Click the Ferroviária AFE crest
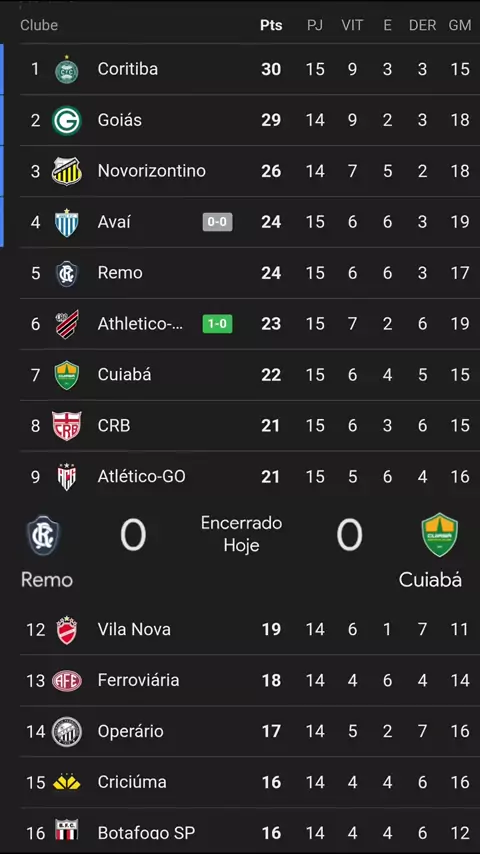The width and height of the screenshot is (480, 854). 66,681
